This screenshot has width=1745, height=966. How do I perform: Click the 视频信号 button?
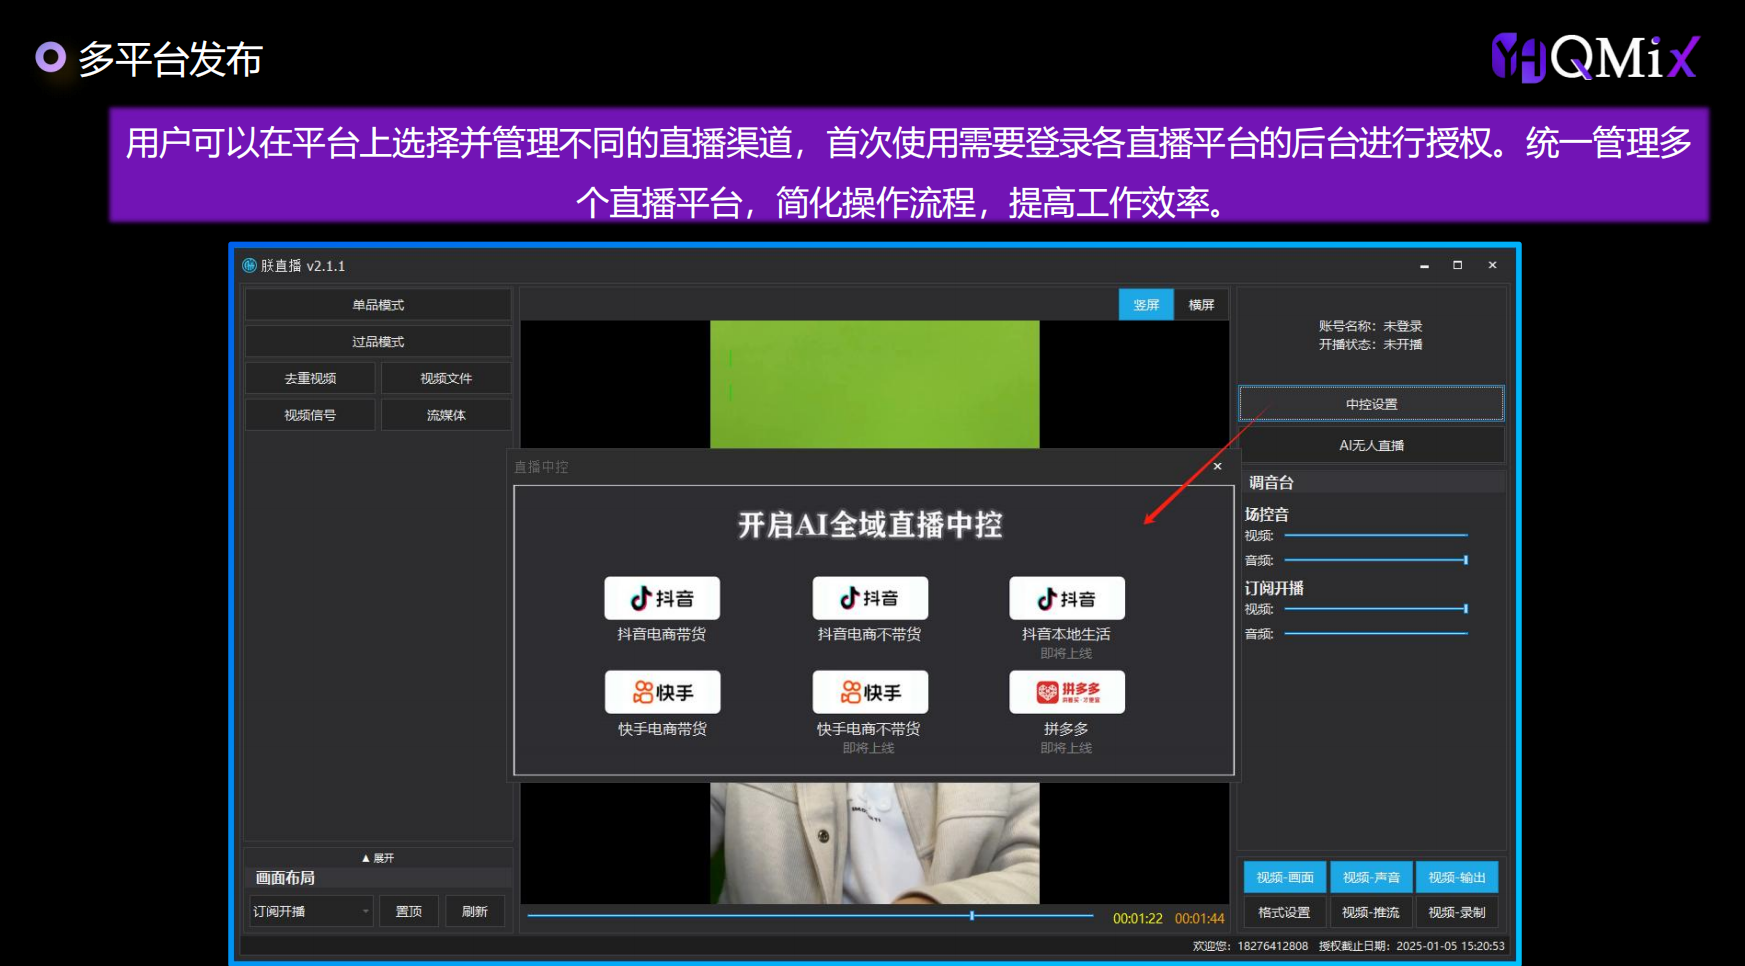click(x=310, y=415)
